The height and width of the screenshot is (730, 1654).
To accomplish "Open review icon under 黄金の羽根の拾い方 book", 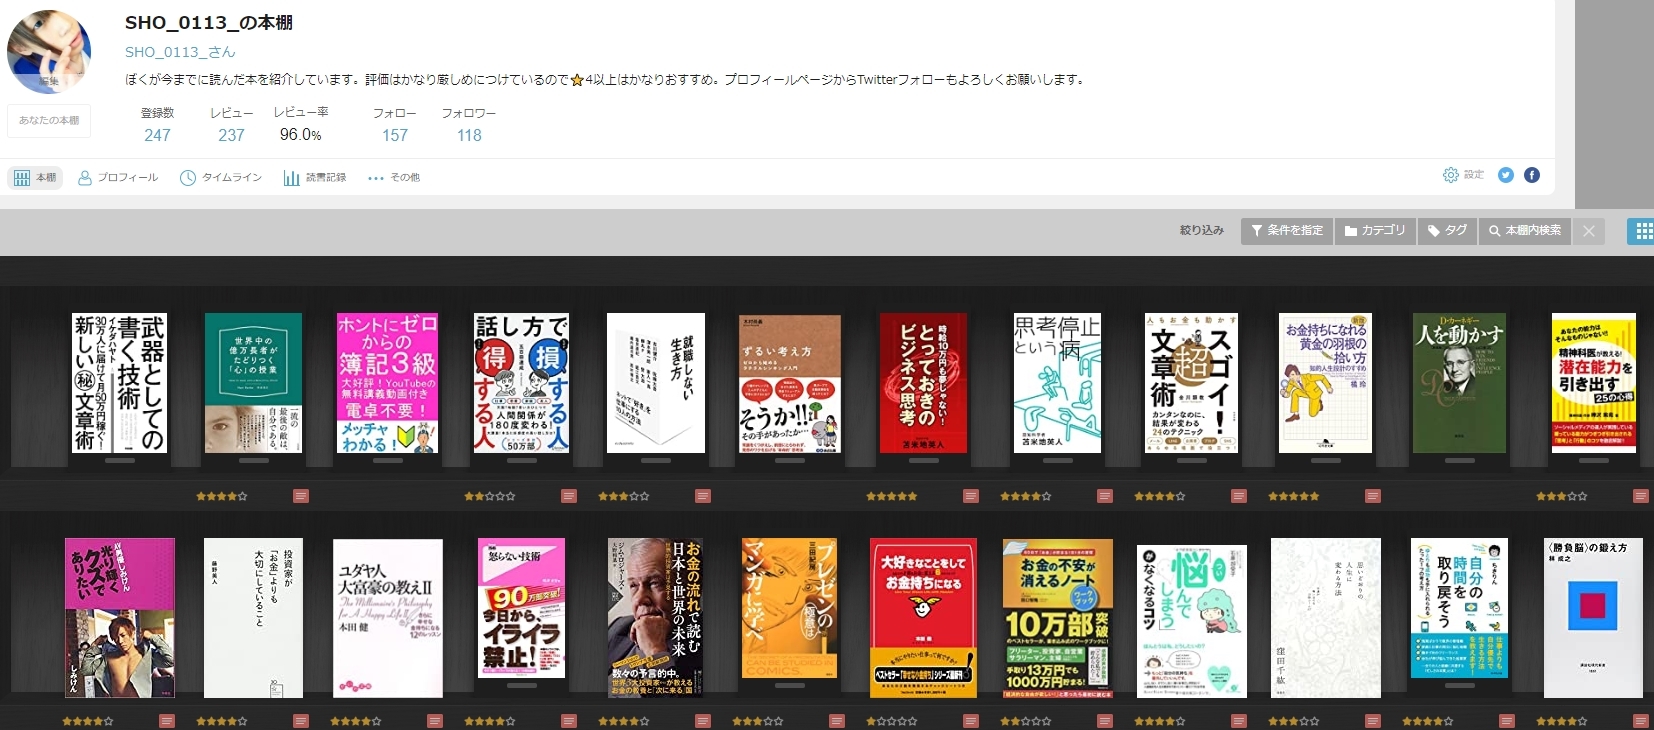I will (1373, 496).
